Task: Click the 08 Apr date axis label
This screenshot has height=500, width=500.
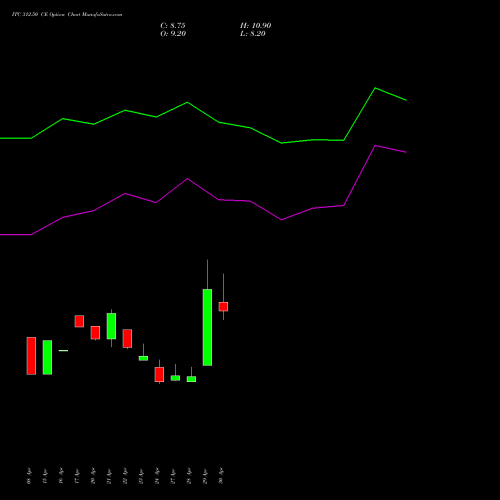Action: point(29,476)
